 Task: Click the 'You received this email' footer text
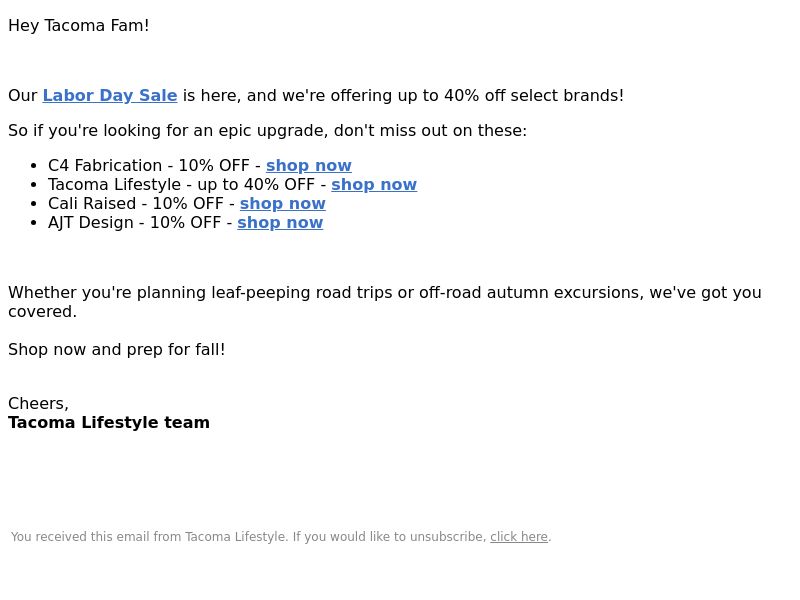pyautogui.click(x=248, y=537)
